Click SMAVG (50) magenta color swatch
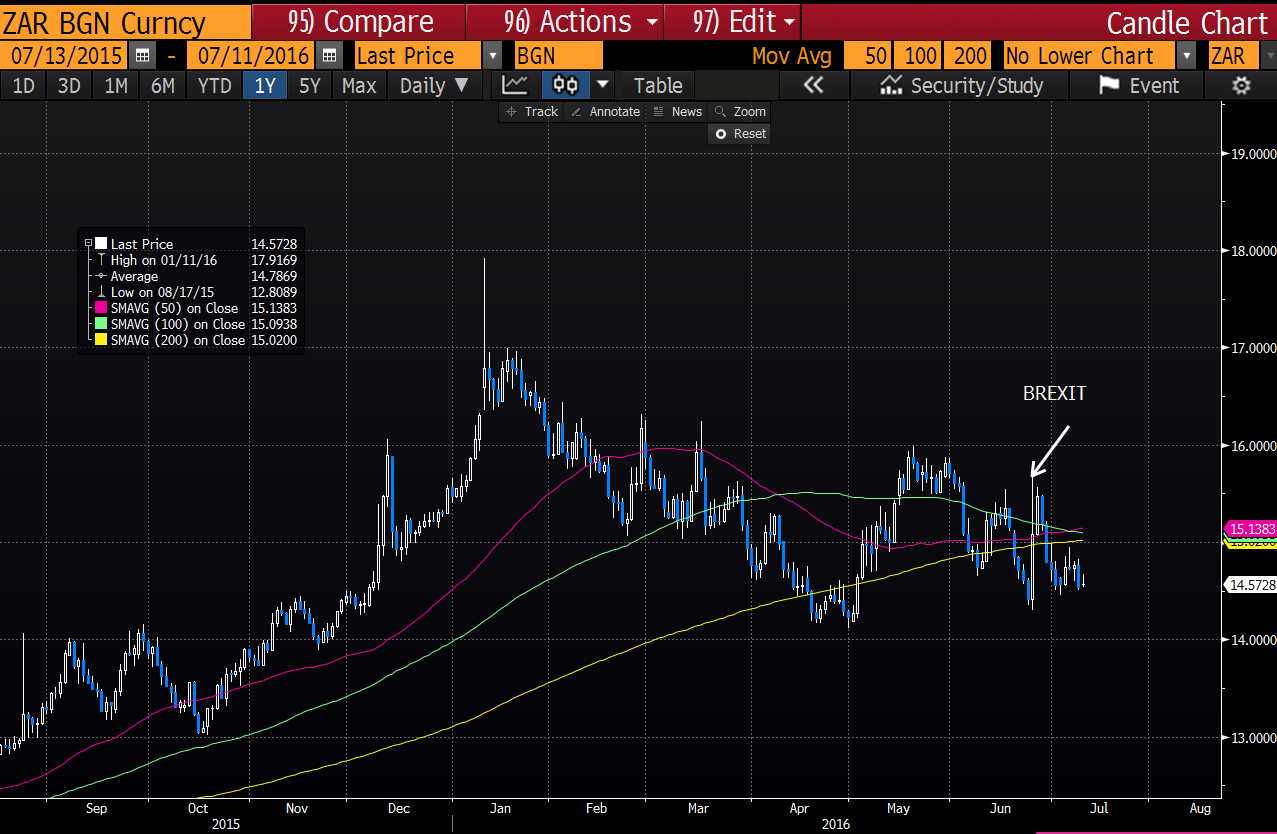 tap(100, 308)
